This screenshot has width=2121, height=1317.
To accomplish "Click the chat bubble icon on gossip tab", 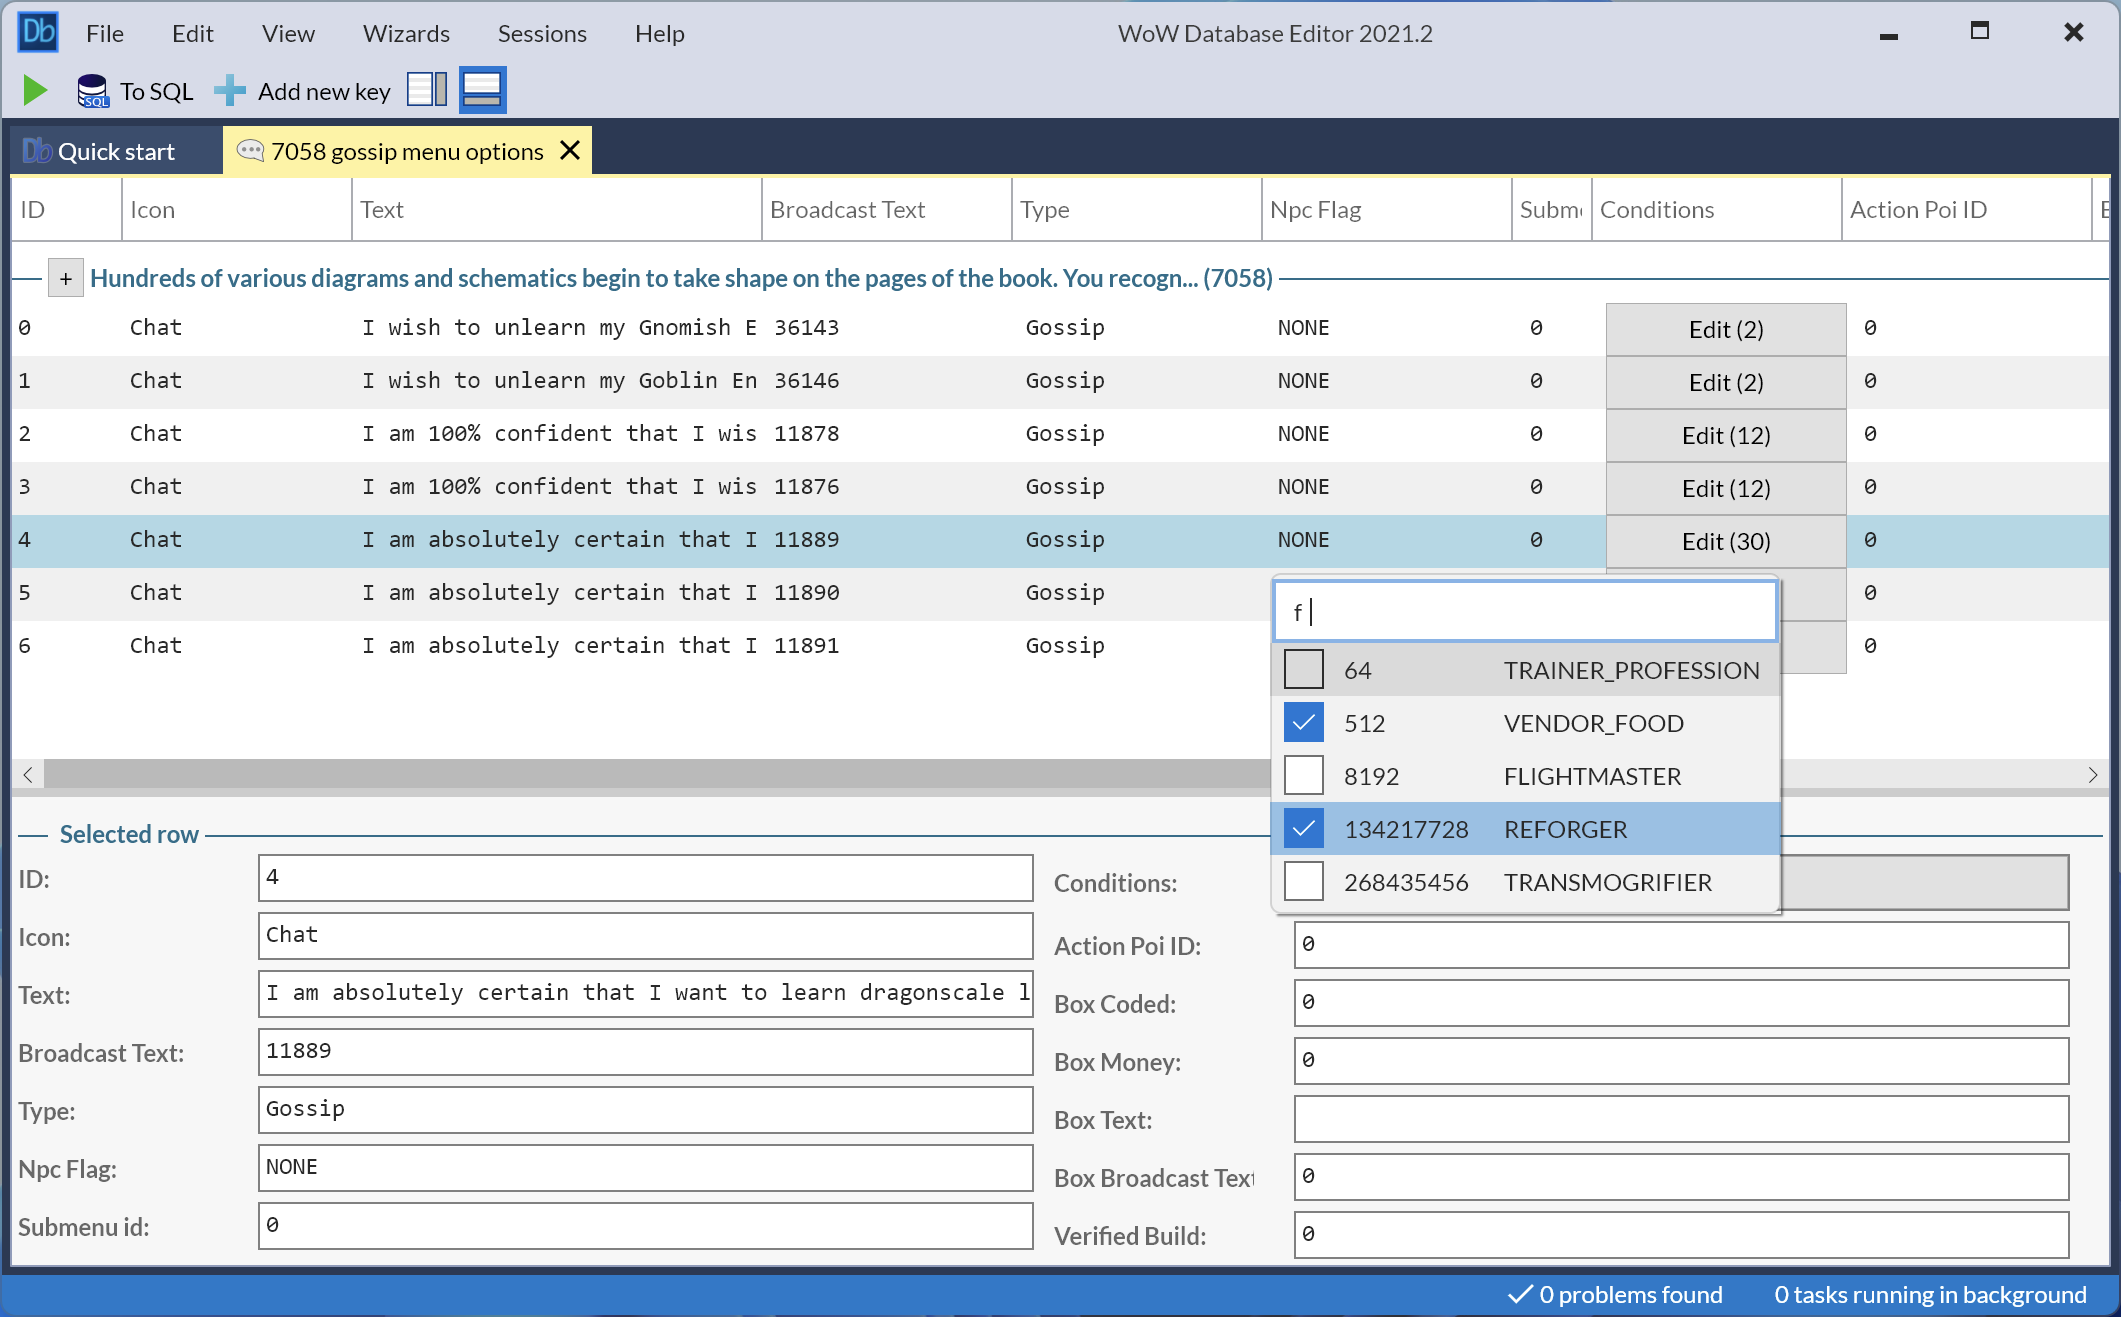I will click(x=251, y=151).
